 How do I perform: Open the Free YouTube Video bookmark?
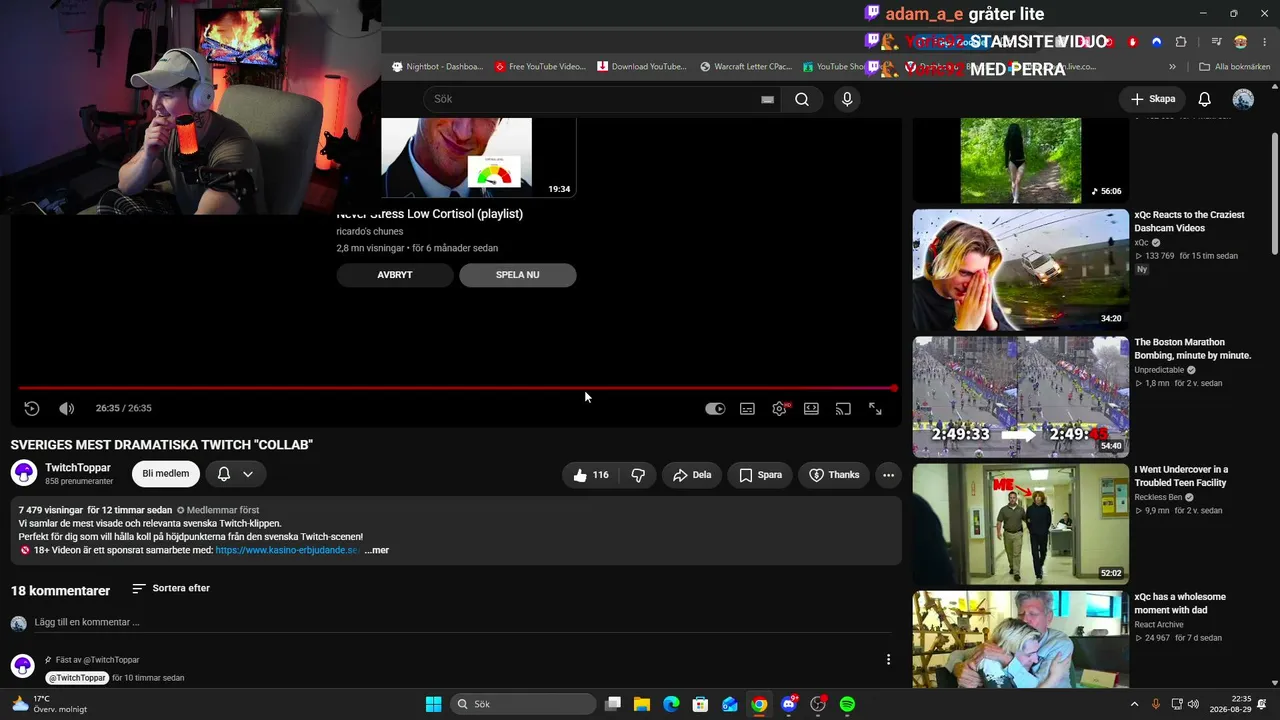click(540, 67)
